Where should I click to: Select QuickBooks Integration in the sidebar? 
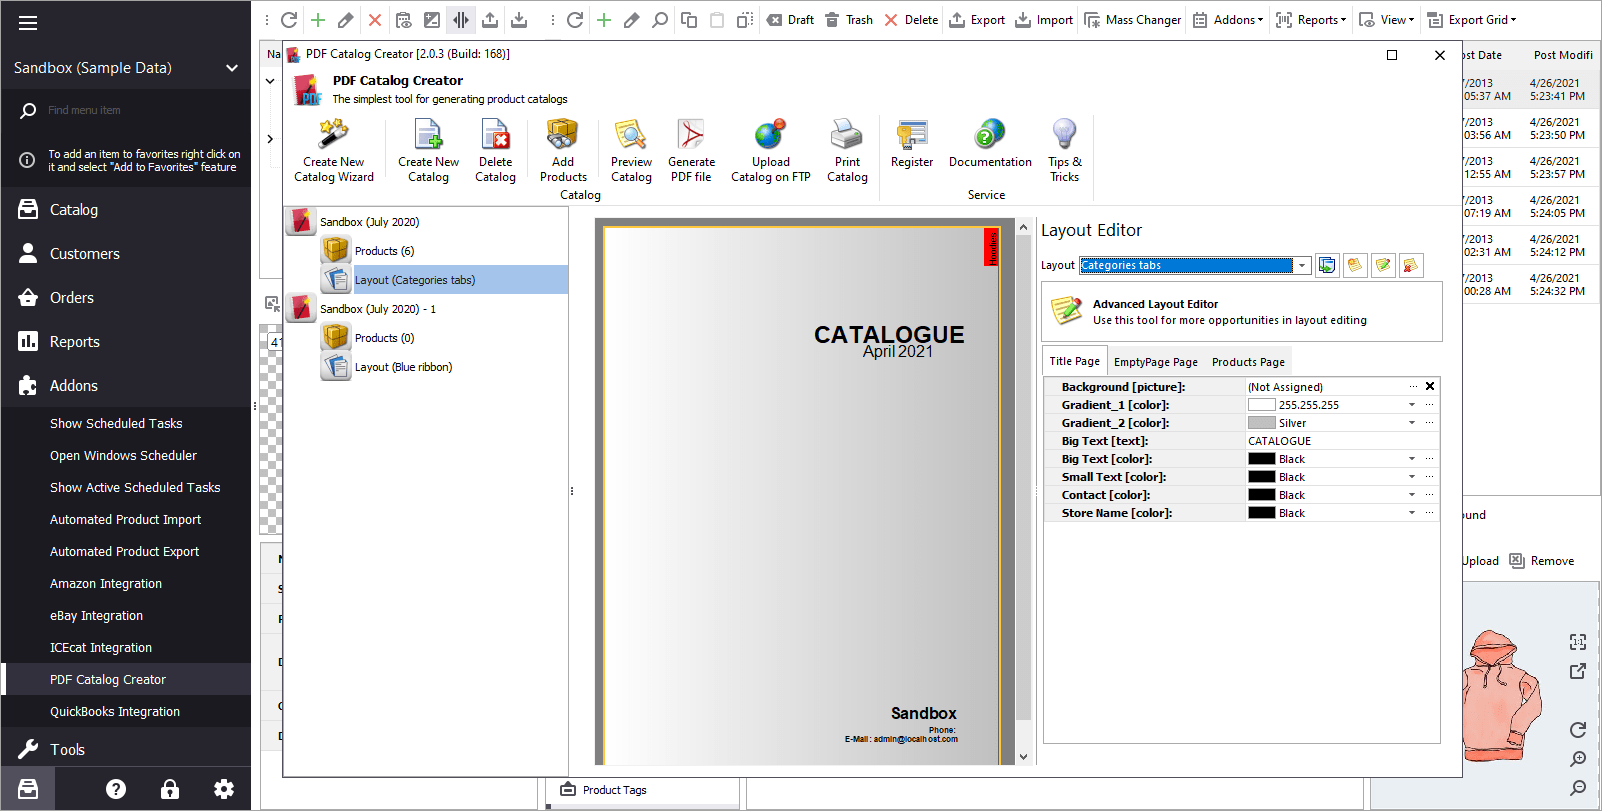tap(115, 712)
